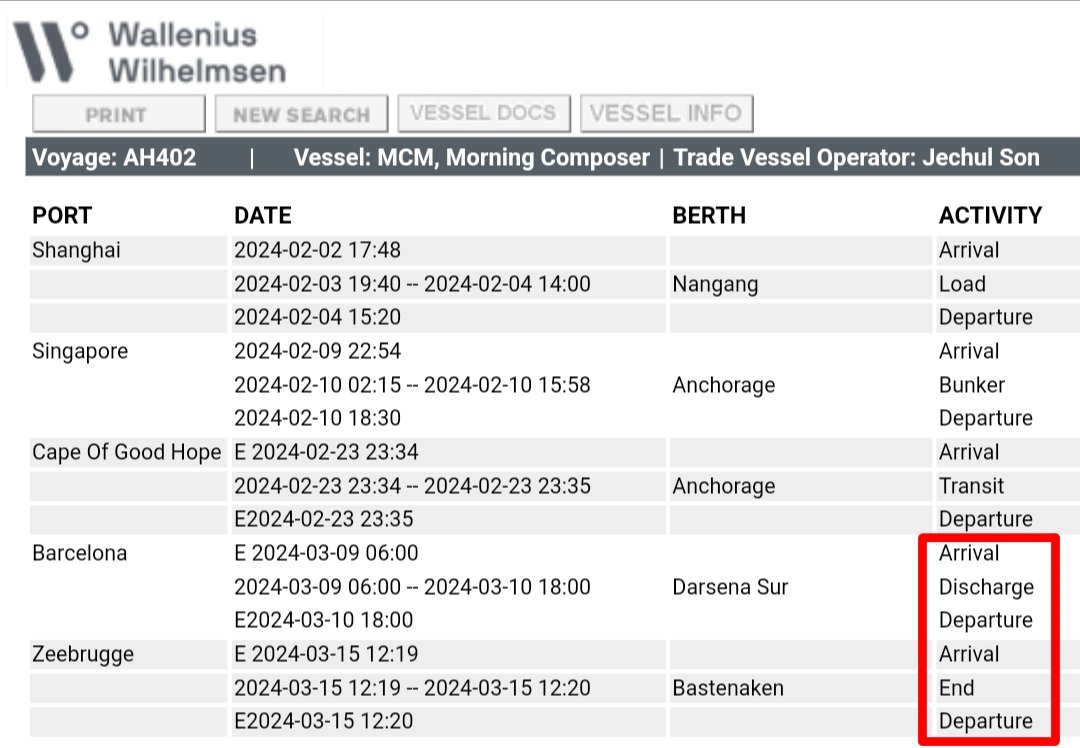The height and width of the screenshot is (748, 1080).
Task: Click the PORT column header
Action: (62, 216)
